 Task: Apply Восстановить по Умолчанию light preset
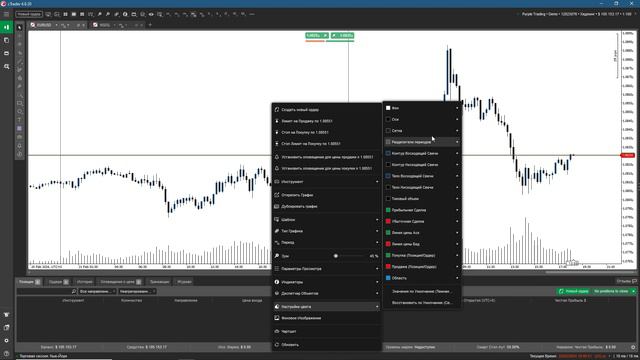point(422,303)
